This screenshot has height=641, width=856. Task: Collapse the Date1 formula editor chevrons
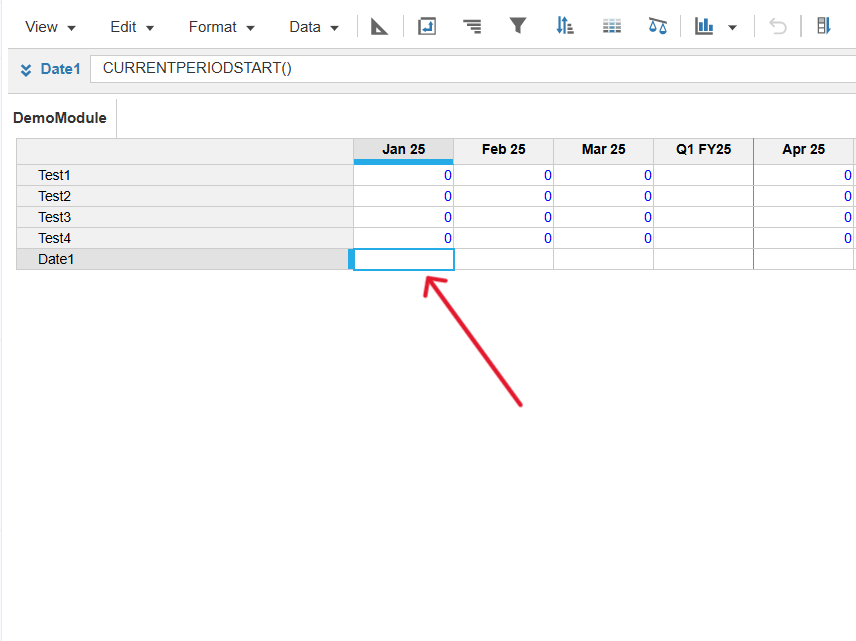coord(24,70)
